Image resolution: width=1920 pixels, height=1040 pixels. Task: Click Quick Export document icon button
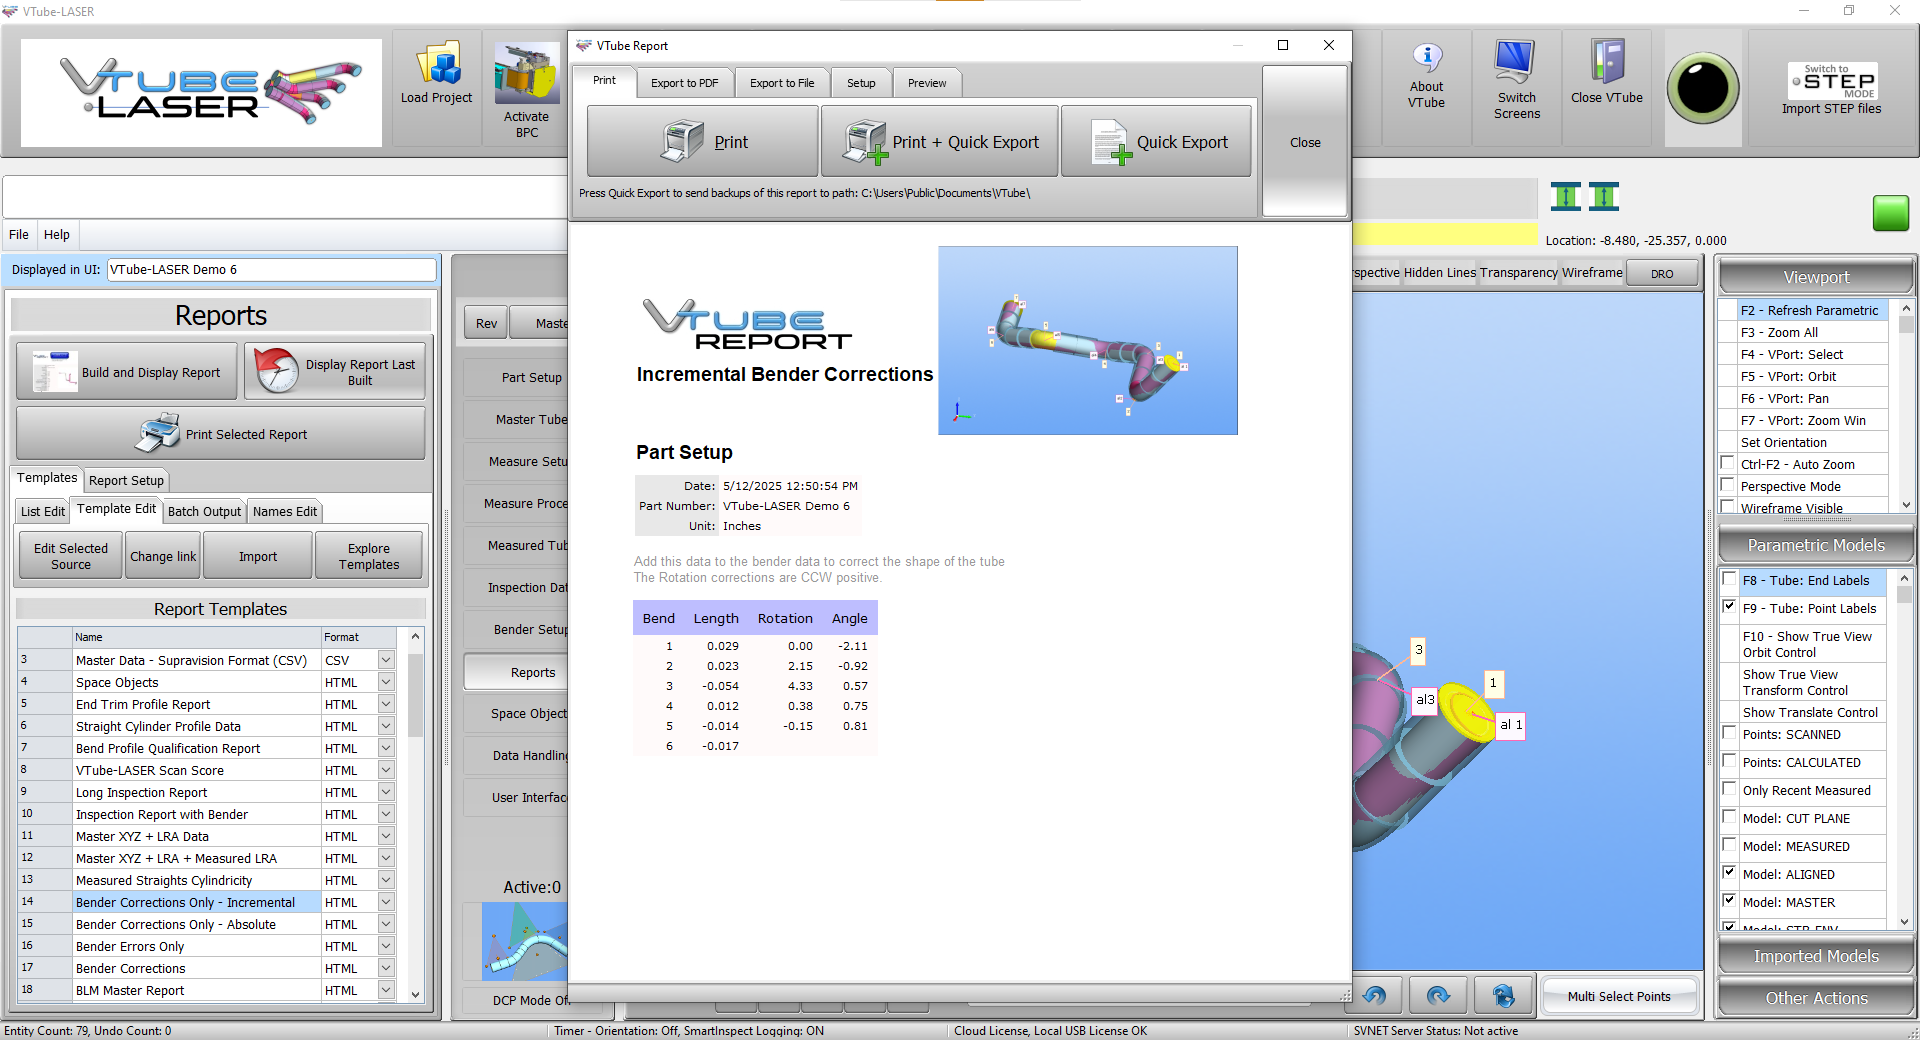point(1157,142)
